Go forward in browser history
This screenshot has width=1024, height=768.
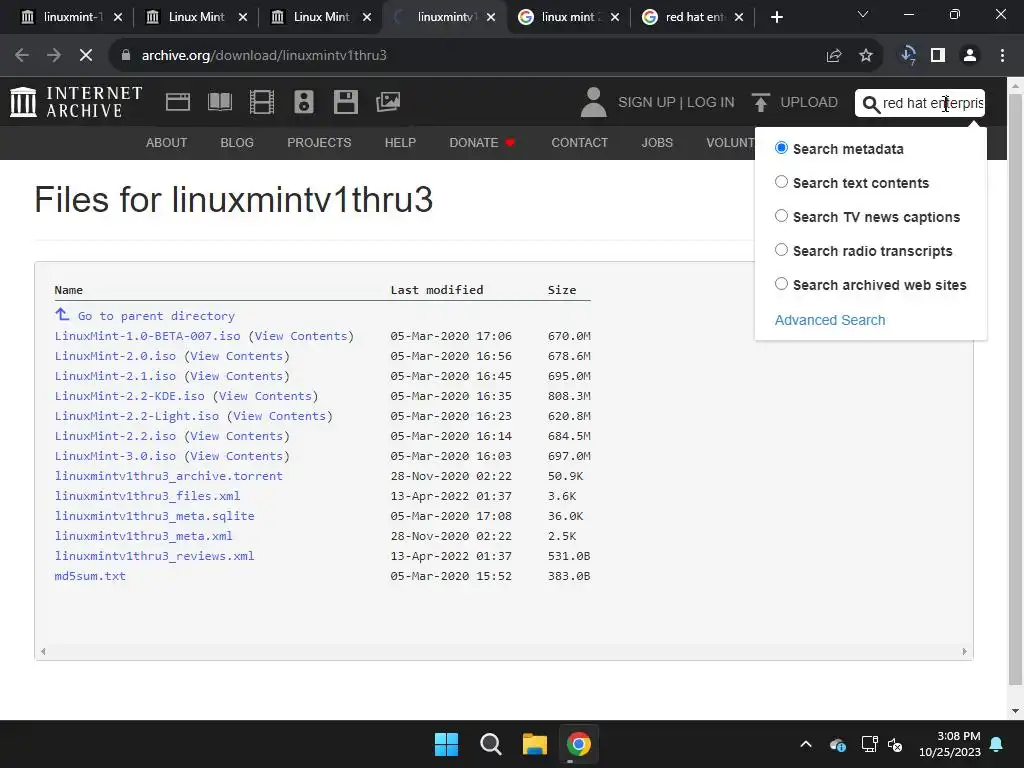[x=54, y=56]
